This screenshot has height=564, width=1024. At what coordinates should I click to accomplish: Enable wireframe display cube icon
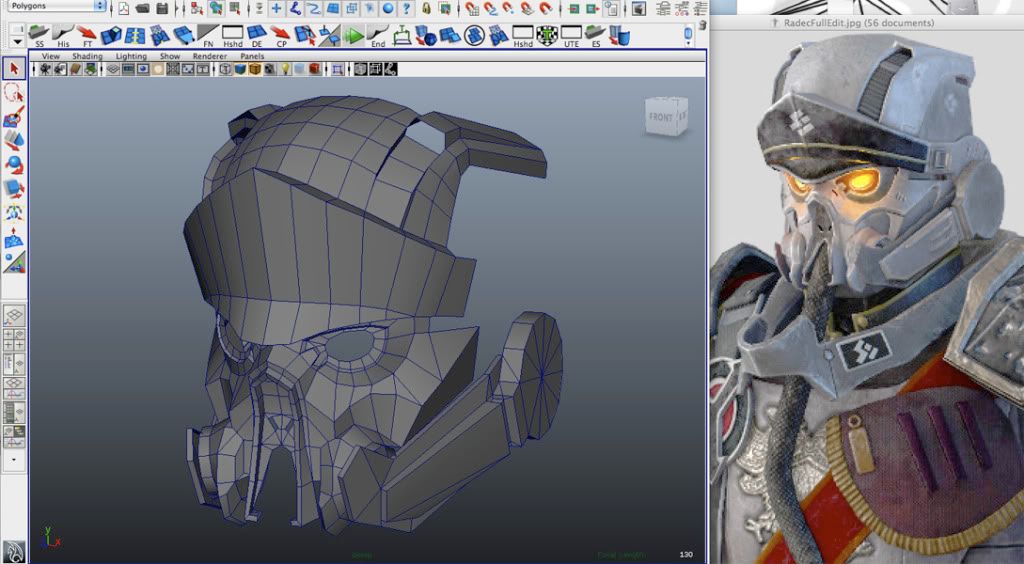(225, 69)
